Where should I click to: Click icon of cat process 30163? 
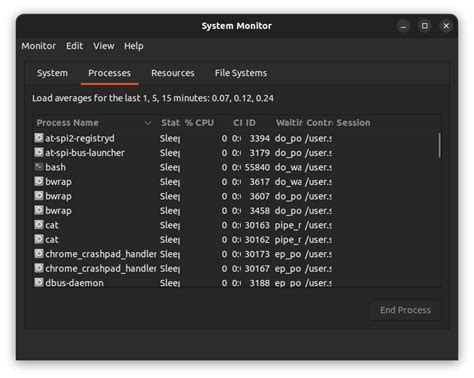point(39,225)
